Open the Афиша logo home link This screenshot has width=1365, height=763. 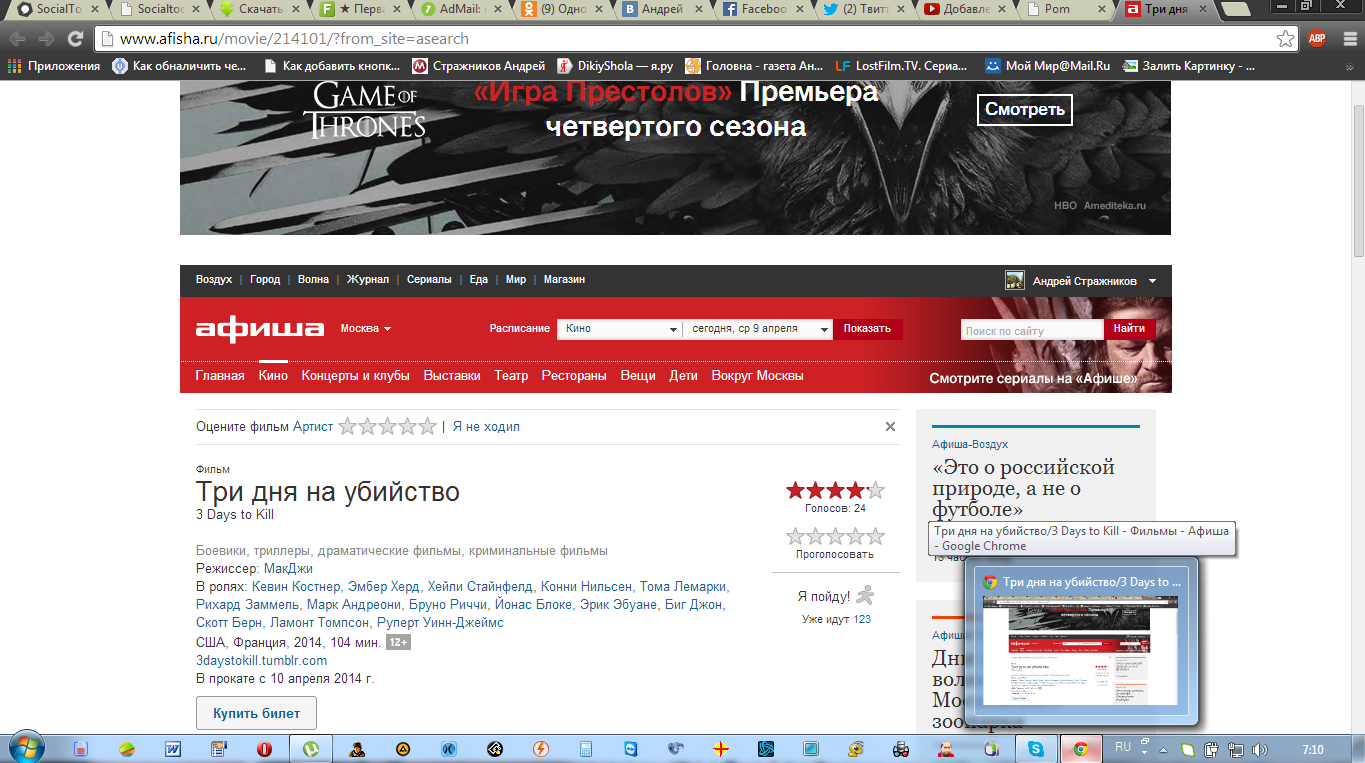pos(260,329)
